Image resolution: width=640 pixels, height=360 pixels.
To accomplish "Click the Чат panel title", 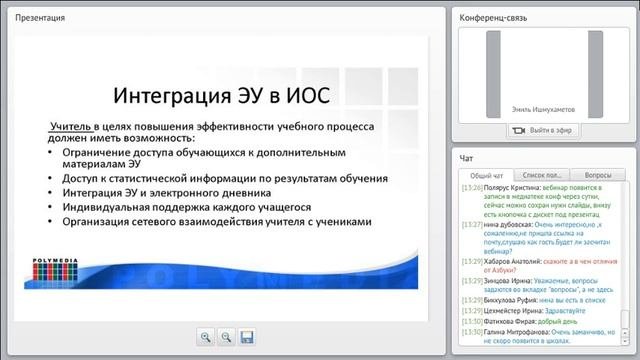I will (466, 158).
